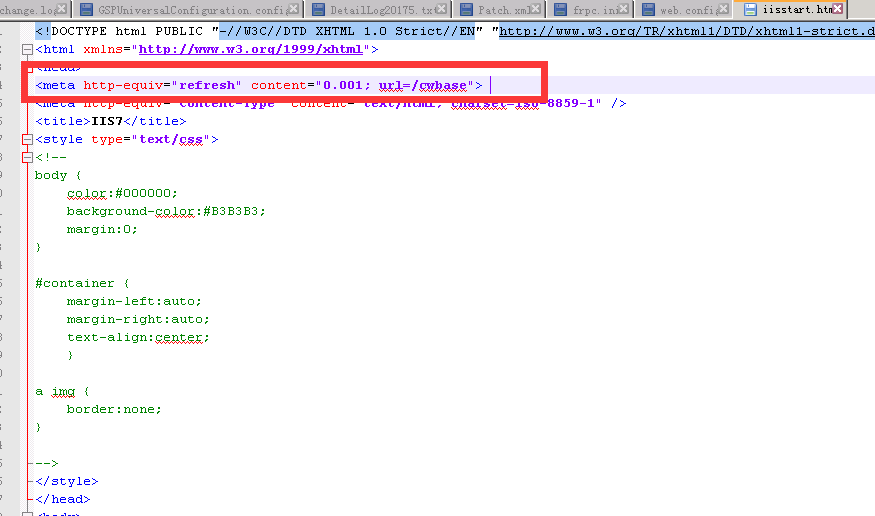Click the save-state icon on the iisstart.htm tab
This screenshot has width=875, height=516.
(x=749, y=10)
